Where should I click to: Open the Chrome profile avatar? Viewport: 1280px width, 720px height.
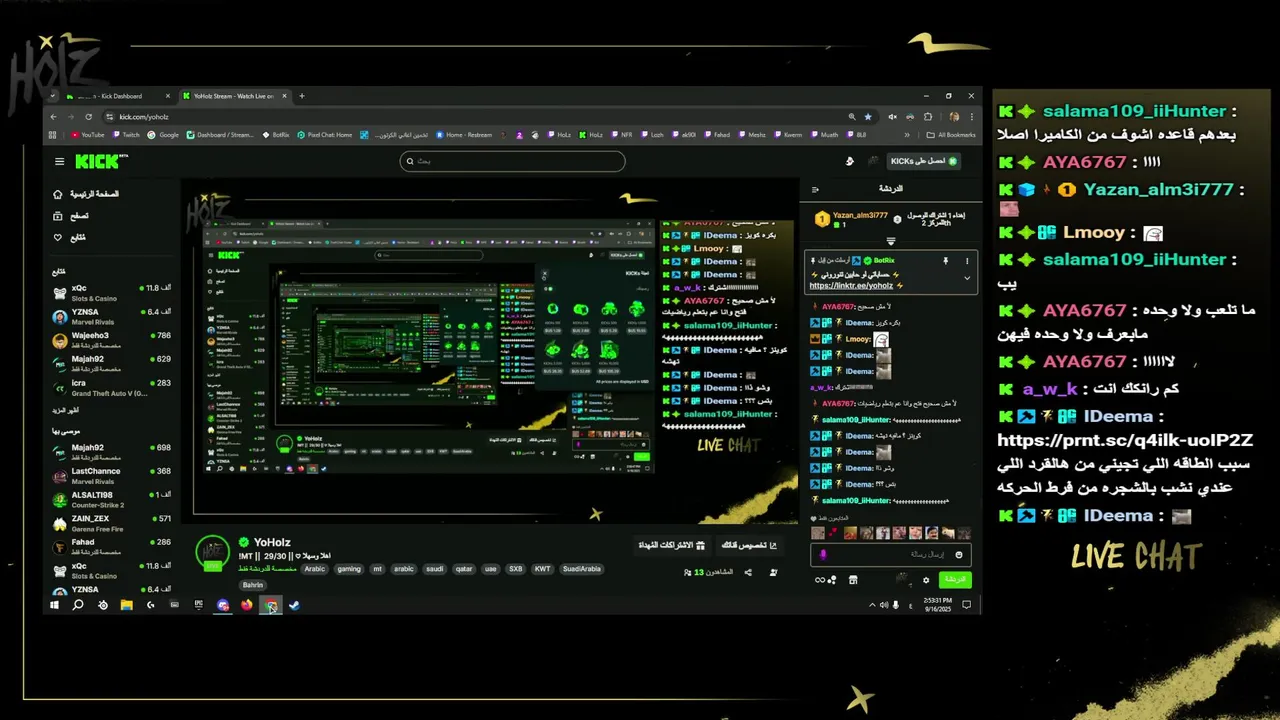click(954, 117)
